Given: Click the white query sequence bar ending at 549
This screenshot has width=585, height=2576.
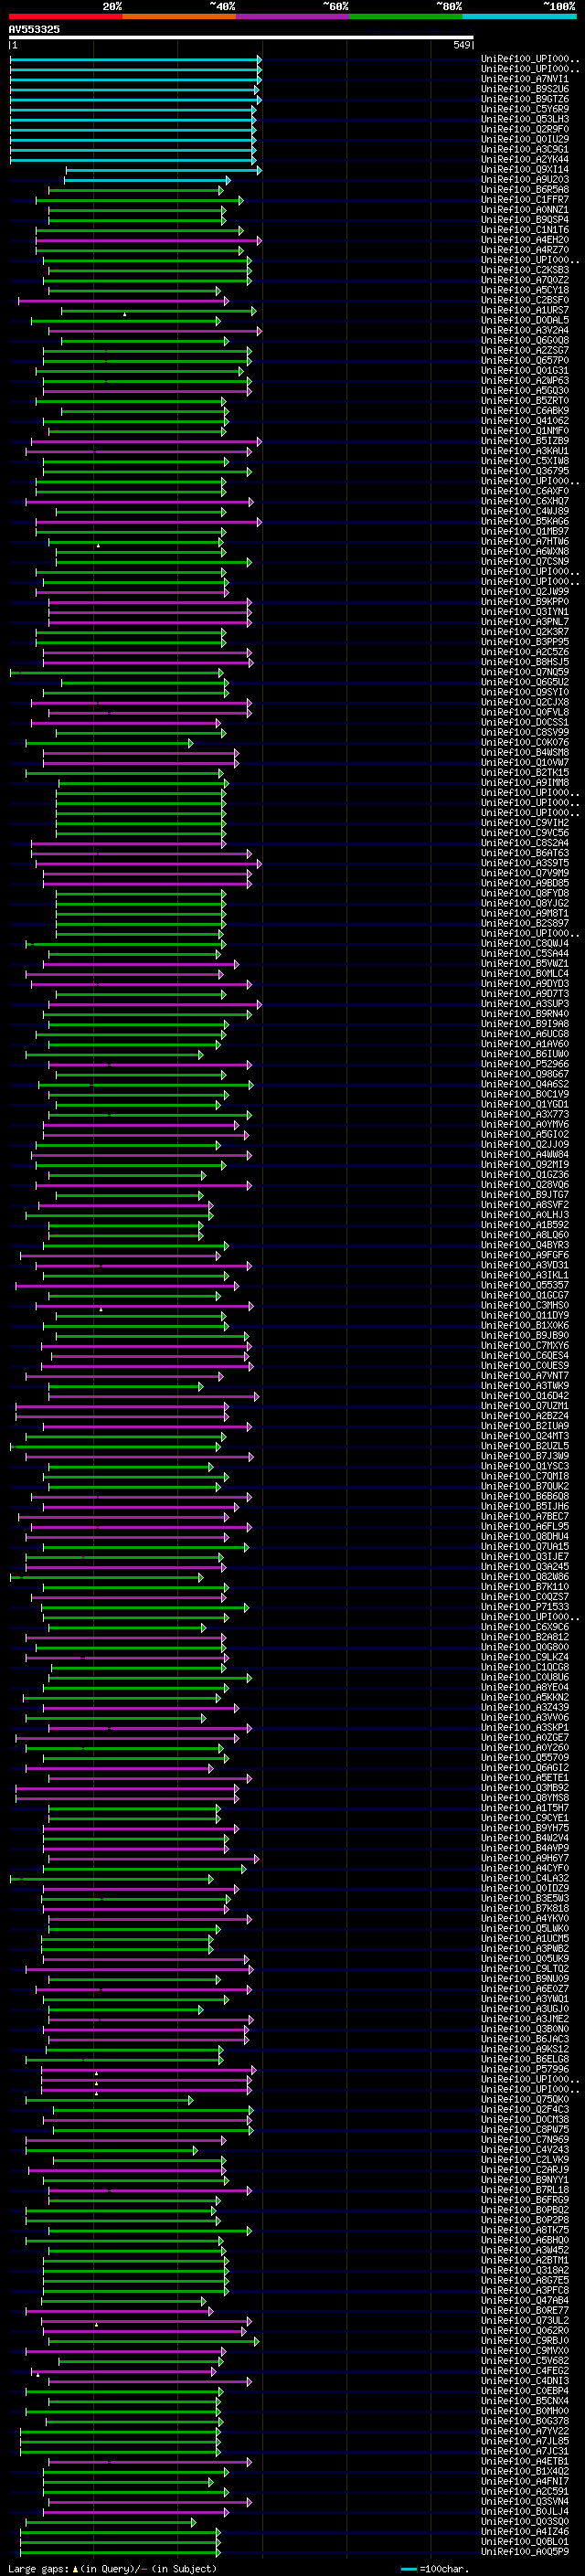Looking at the screenshot, I should point(241,38).
